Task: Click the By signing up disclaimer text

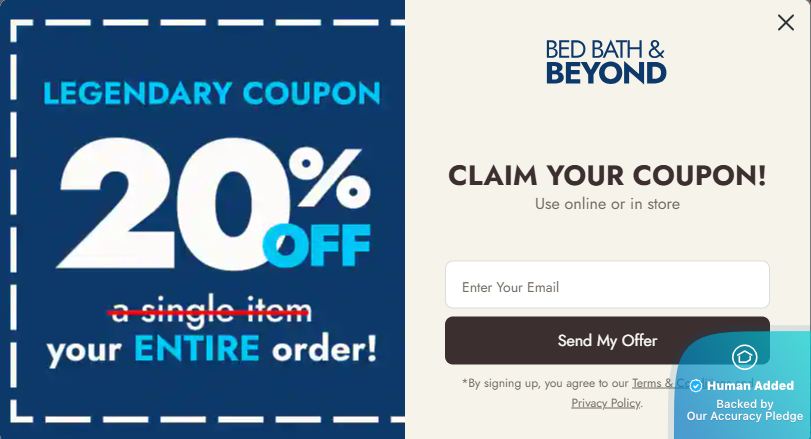Action: coord(545,383)
